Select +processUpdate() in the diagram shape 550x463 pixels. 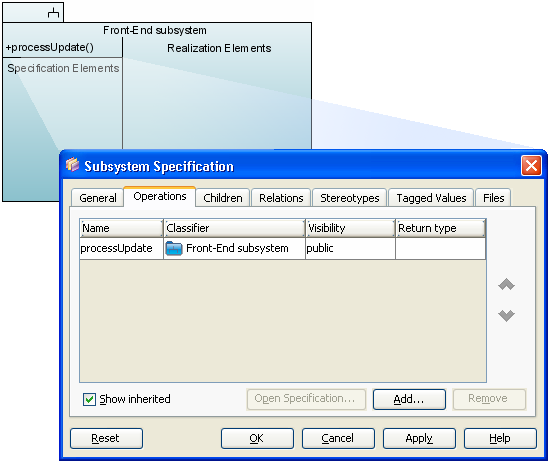(x=49, y=47)
